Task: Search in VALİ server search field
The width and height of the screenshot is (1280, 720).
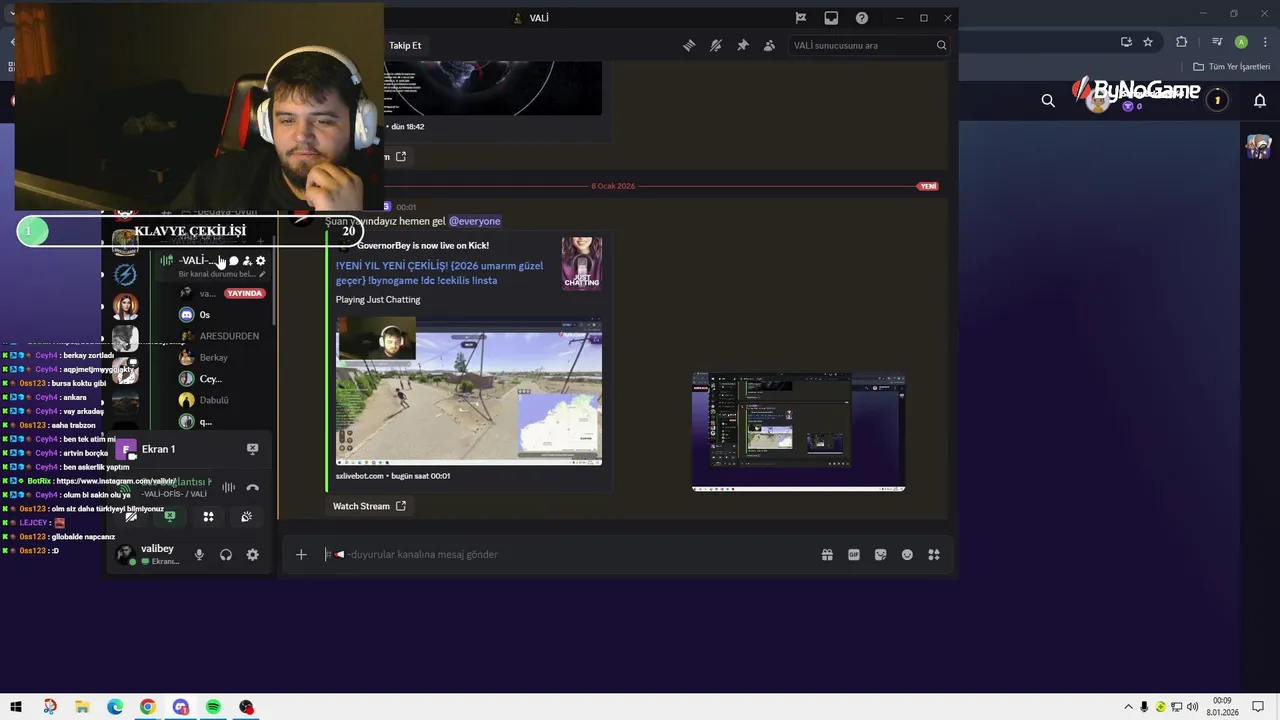Action: tap(868, 45)
